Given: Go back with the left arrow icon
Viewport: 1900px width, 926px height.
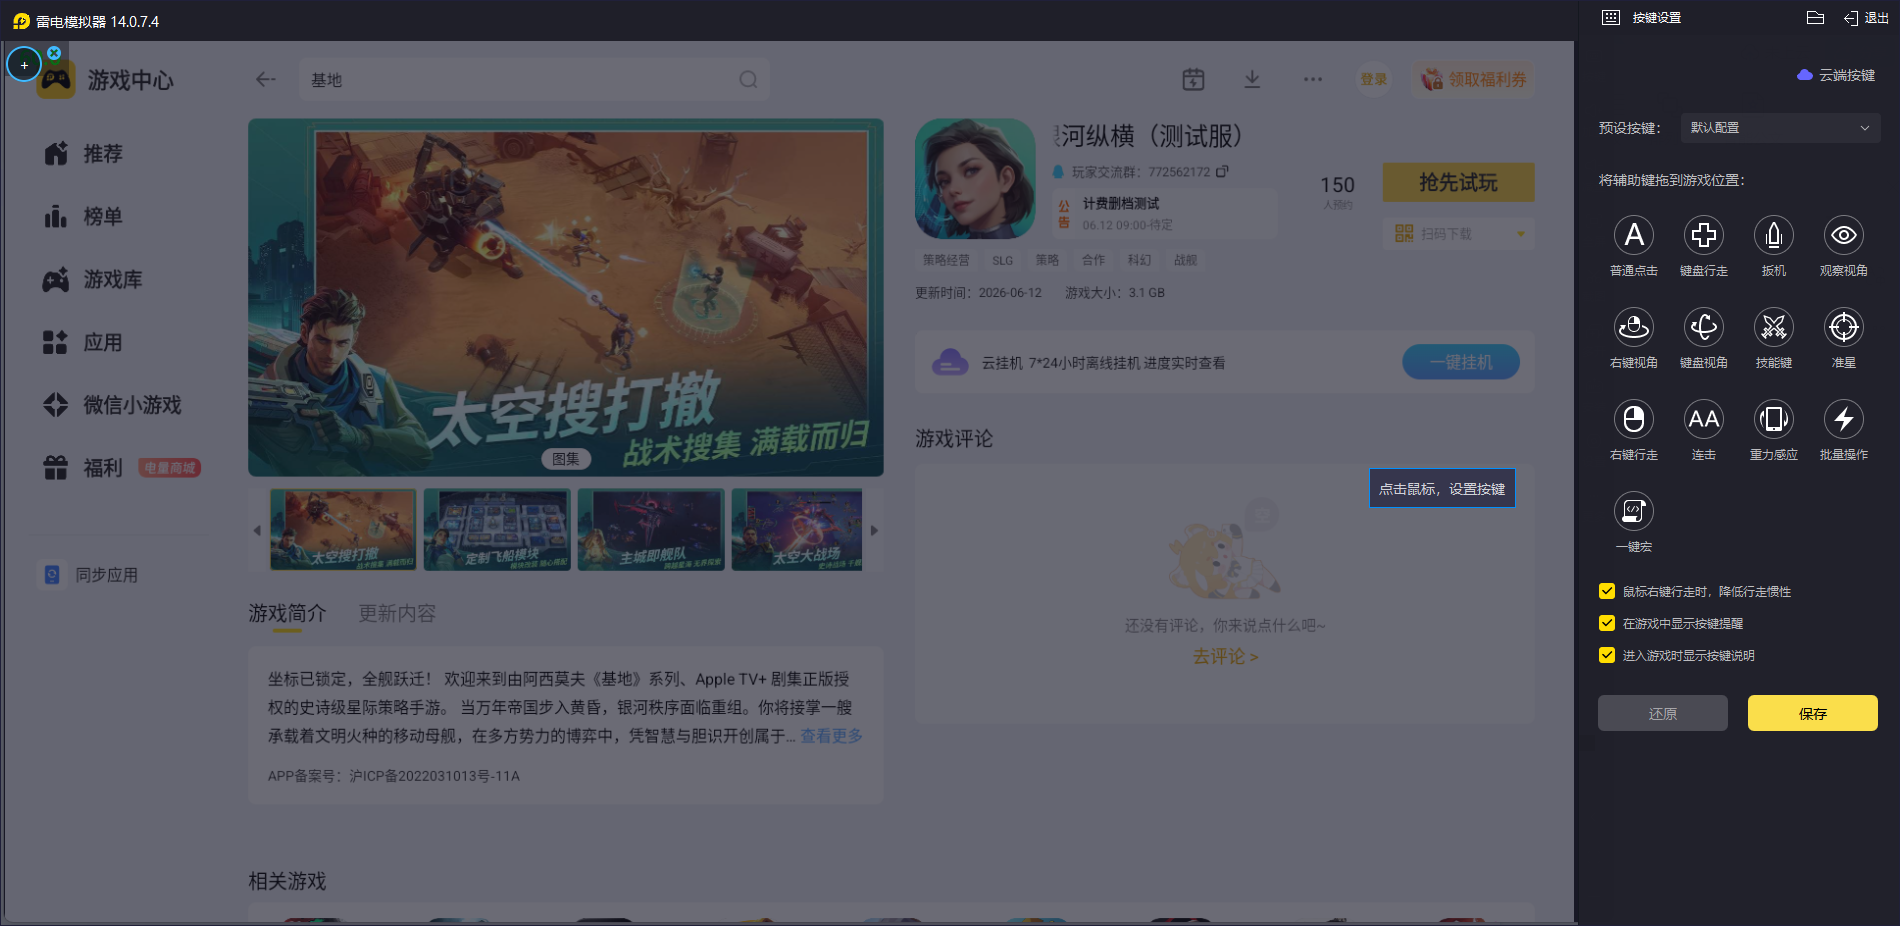Looking at the screenshot, I should point(265,80).
